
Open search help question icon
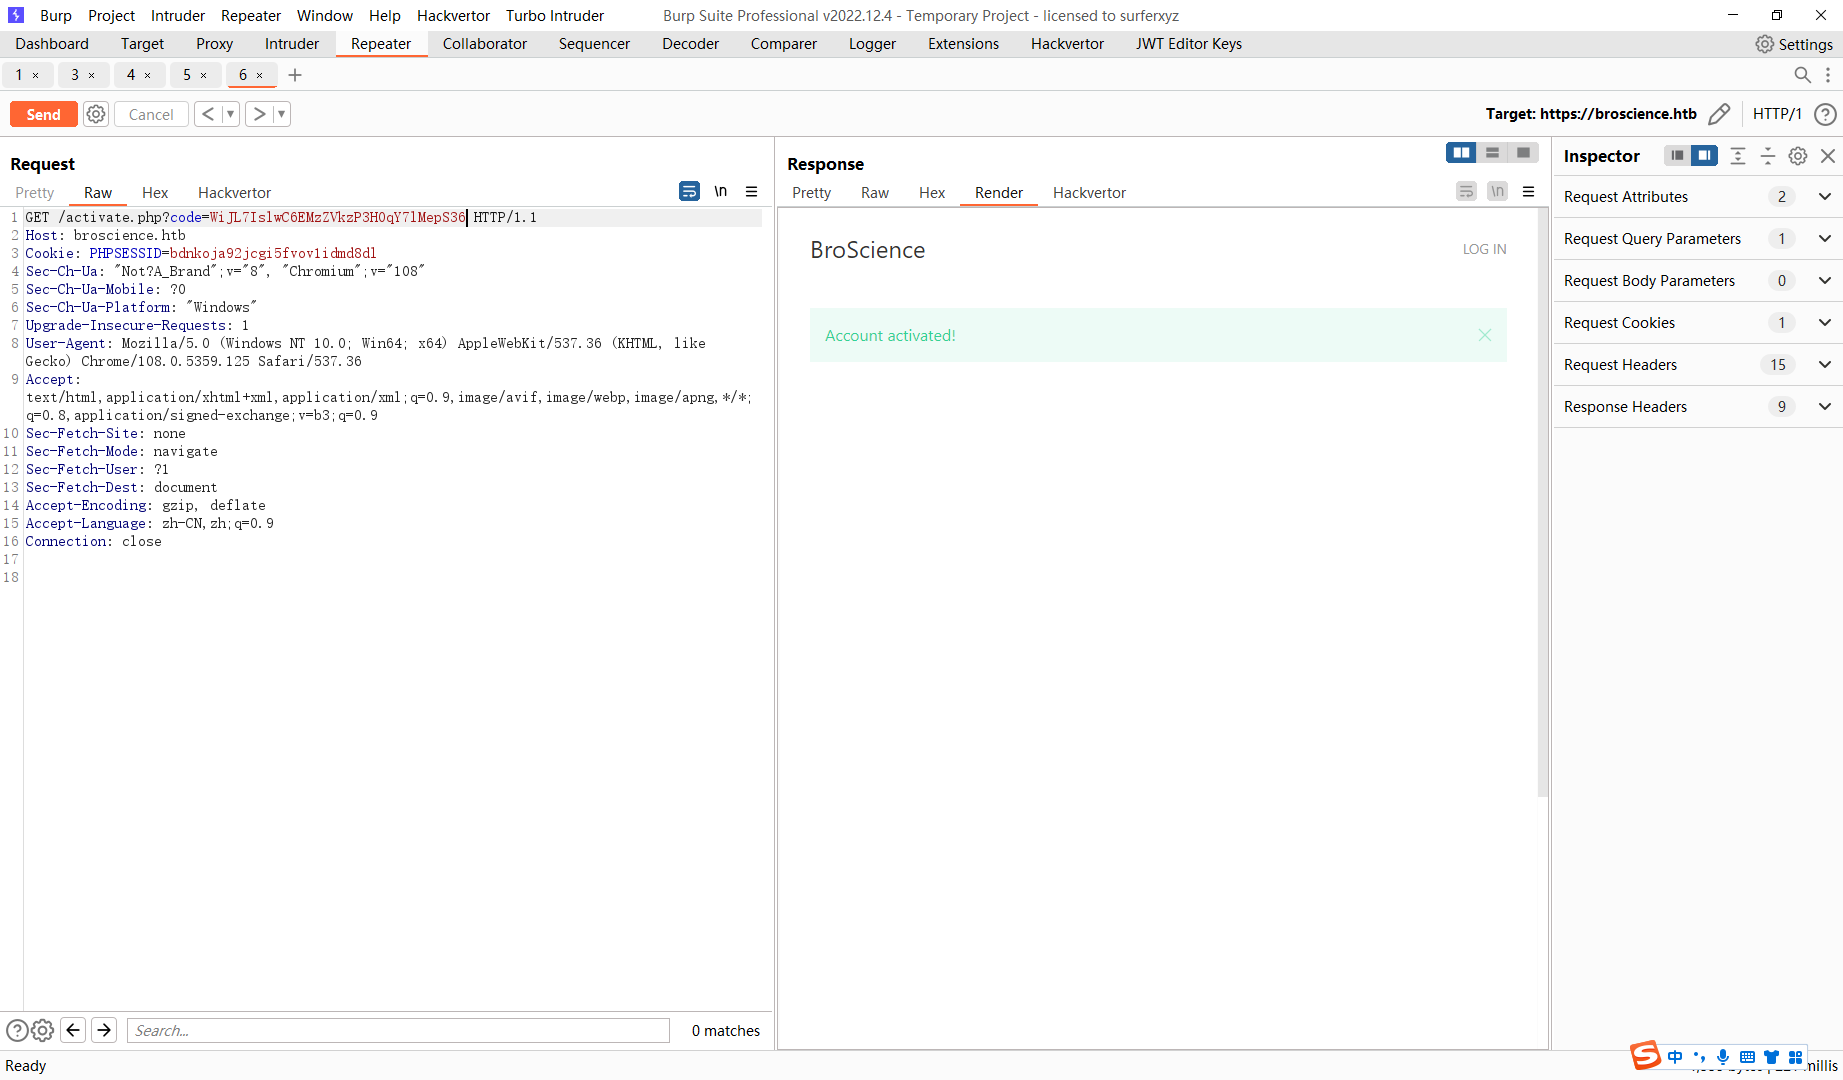(x=17, y=1030)
